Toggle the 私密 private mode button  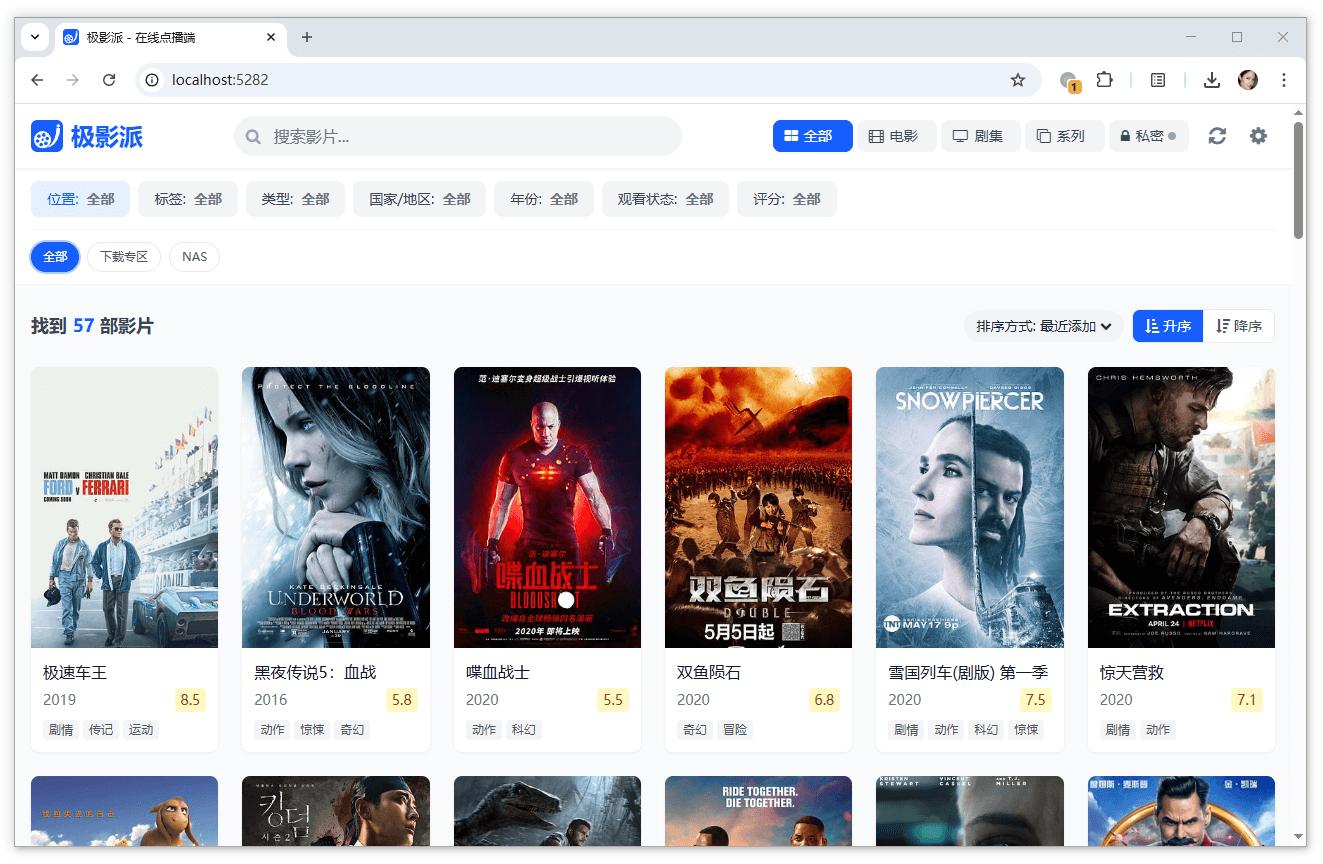click(1148, 136)
